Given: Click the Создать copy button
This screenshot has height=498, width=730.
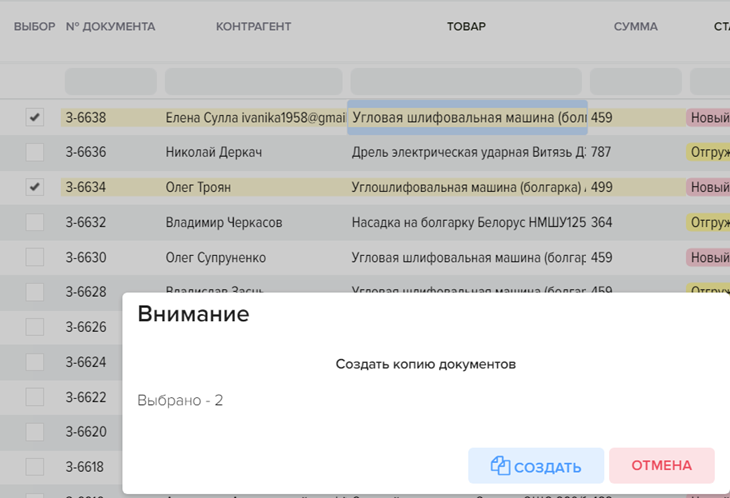Looking at the screenshot, I should tap(536, 466).
